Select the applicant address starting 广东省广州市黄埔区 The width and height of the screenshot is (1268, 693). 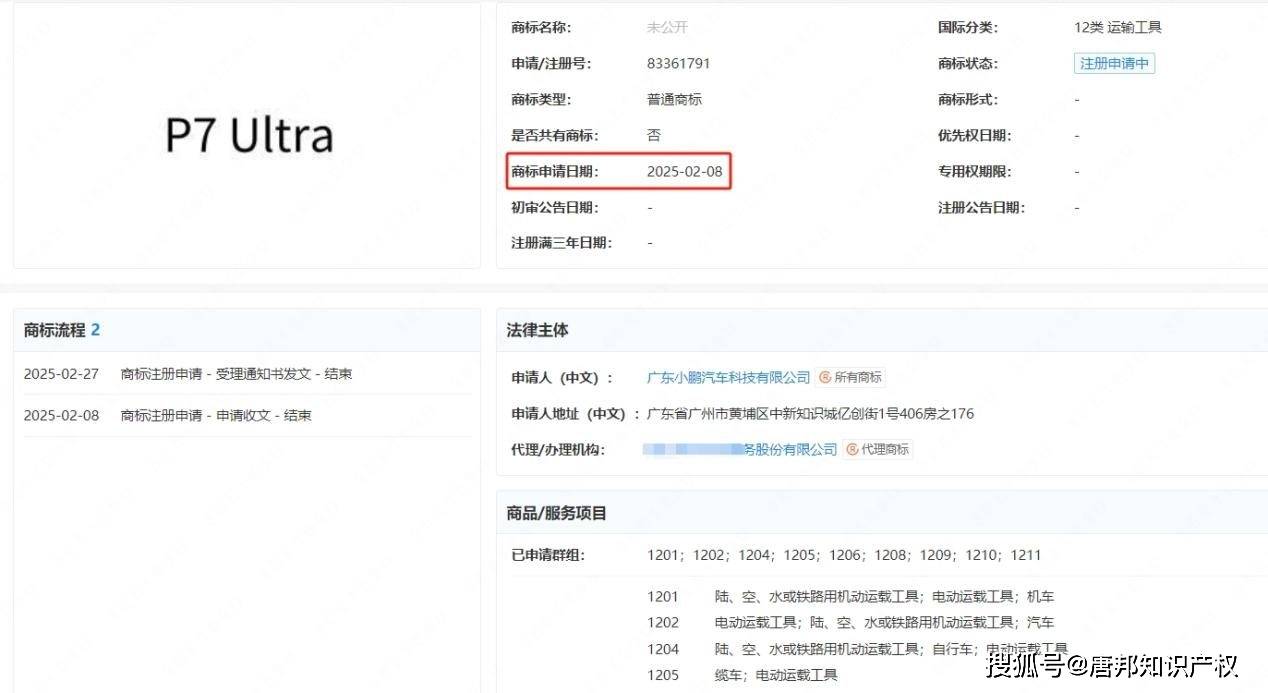(x=810, y=413)
